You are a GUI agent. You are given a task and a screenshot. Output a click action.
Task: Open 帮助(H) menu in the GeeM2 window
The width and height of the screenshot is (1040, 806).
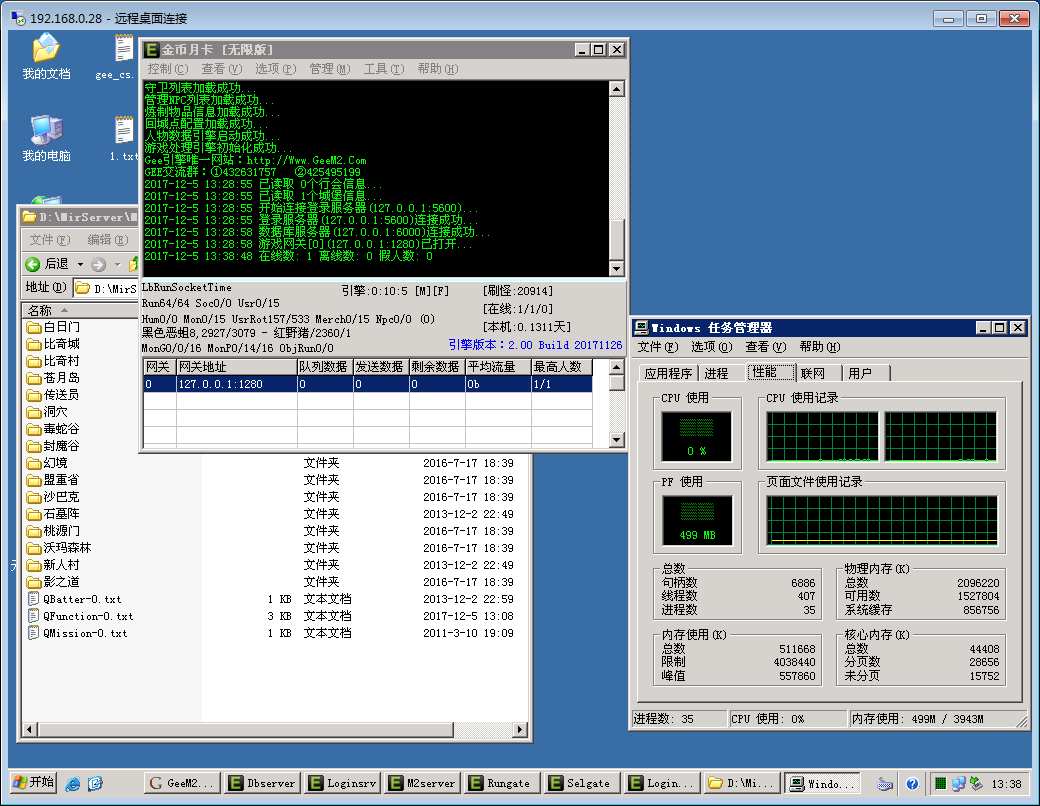pos(438,69)
